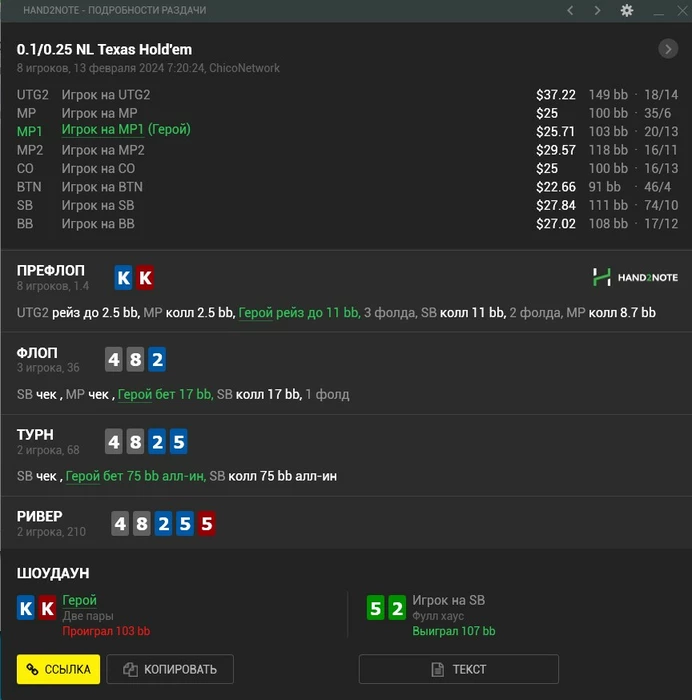692x700 pixels.
Task: Click the КОПИРОВАТЬ button
Action: [x=170, y=669]
